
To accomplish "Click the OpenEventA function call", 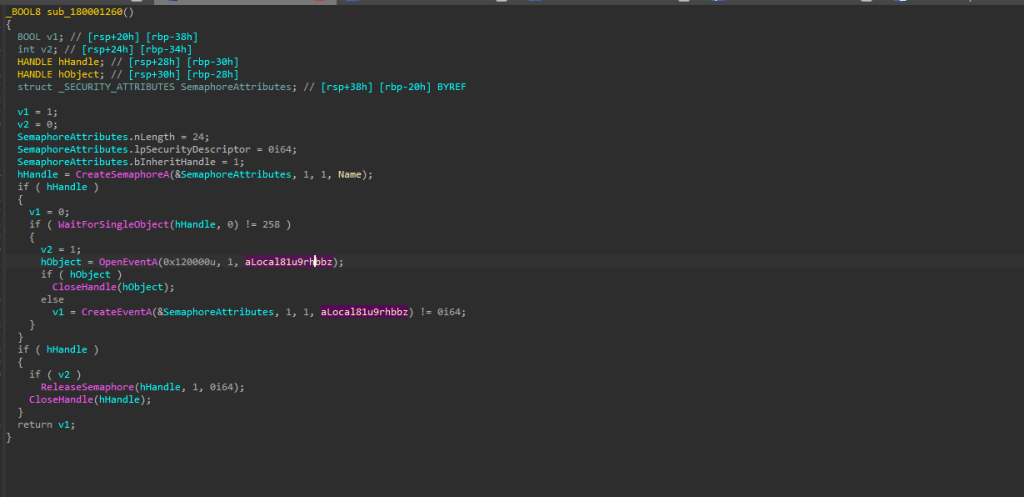I will tap(128, 262).
